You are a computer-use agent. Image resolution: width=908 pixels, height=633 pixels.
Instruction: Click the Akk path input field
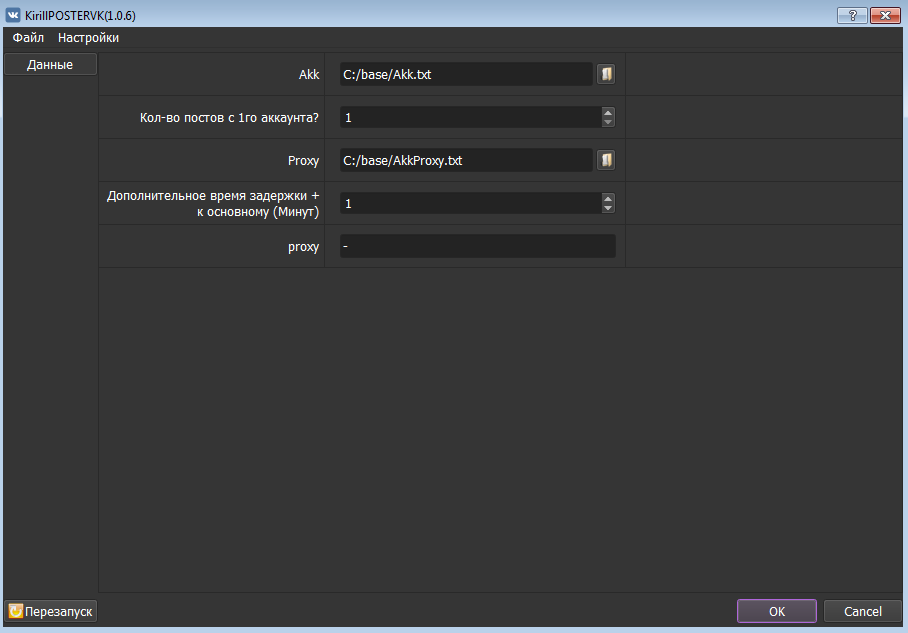(466, 74)
